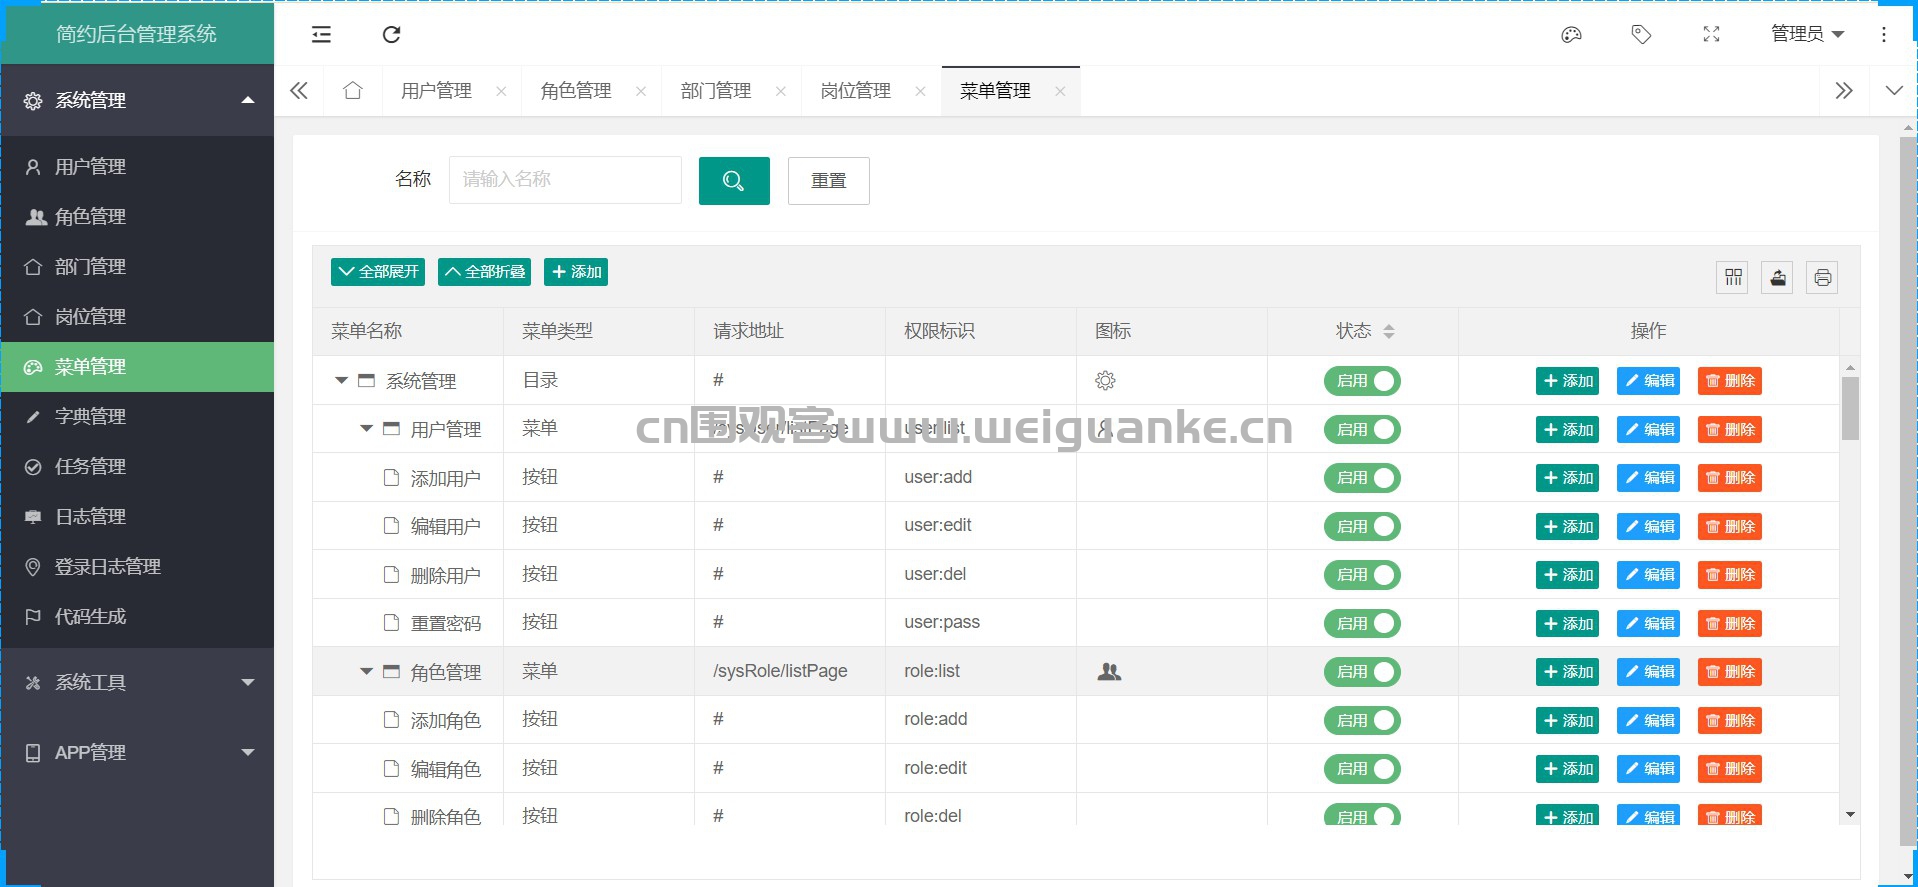Collapse the 用户管理 tree node arrow
The height and width of the screenshot is (887, 1918).
click(366, 429)
